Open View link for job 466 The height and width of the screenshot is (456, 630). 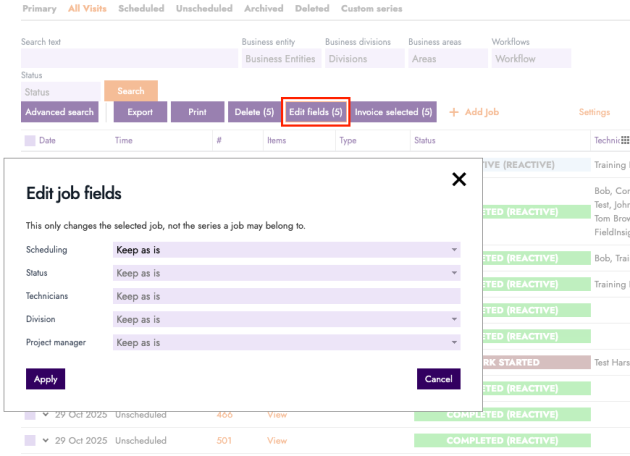pos(276,414)
